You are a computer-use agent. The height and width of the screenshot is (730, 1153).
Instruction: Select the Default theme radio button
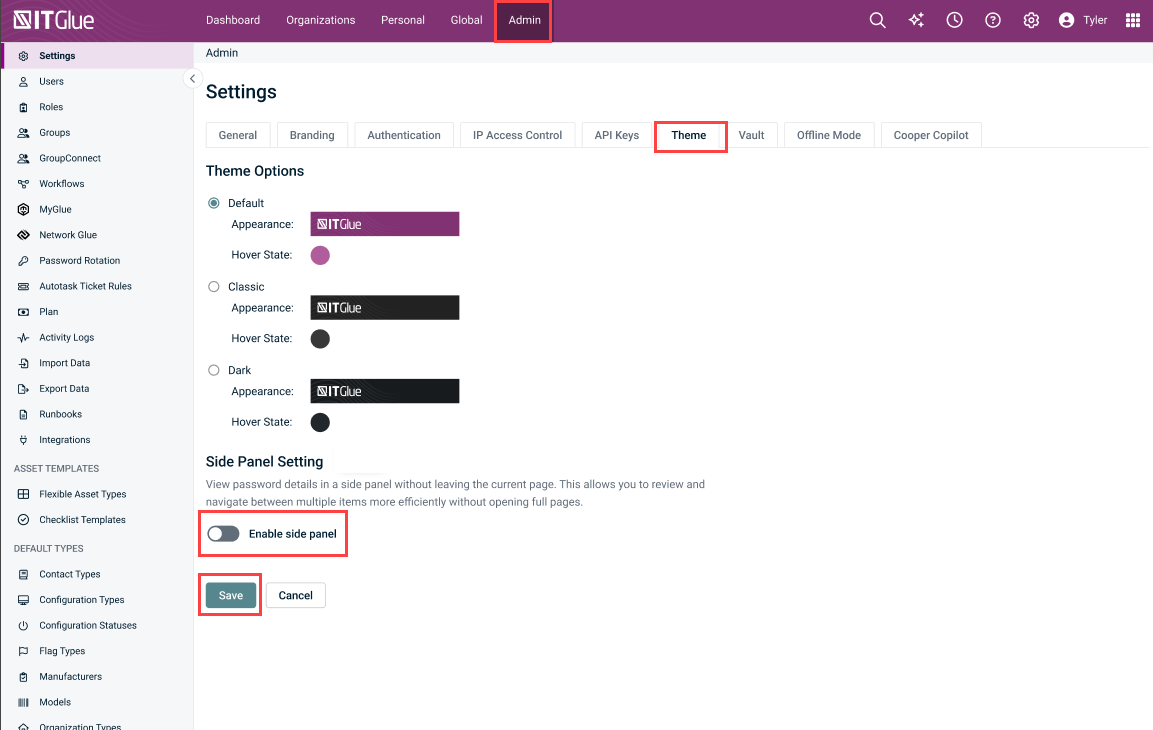(x=214, y=203)
